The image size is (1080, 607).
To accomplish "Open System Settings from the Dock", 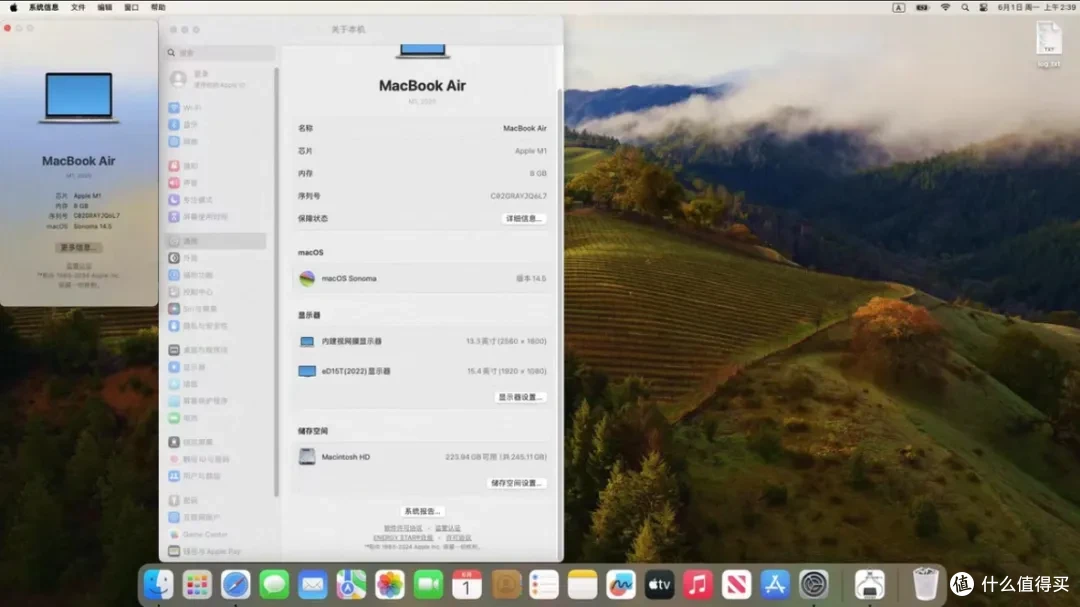I will coord(813,585).
